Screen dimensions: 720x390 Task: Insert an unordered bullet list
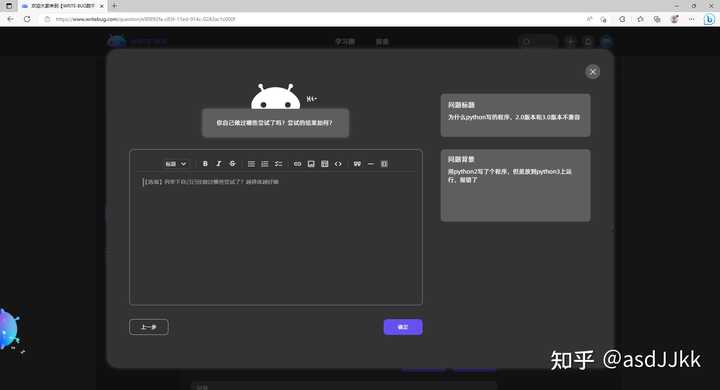point(251,164)
